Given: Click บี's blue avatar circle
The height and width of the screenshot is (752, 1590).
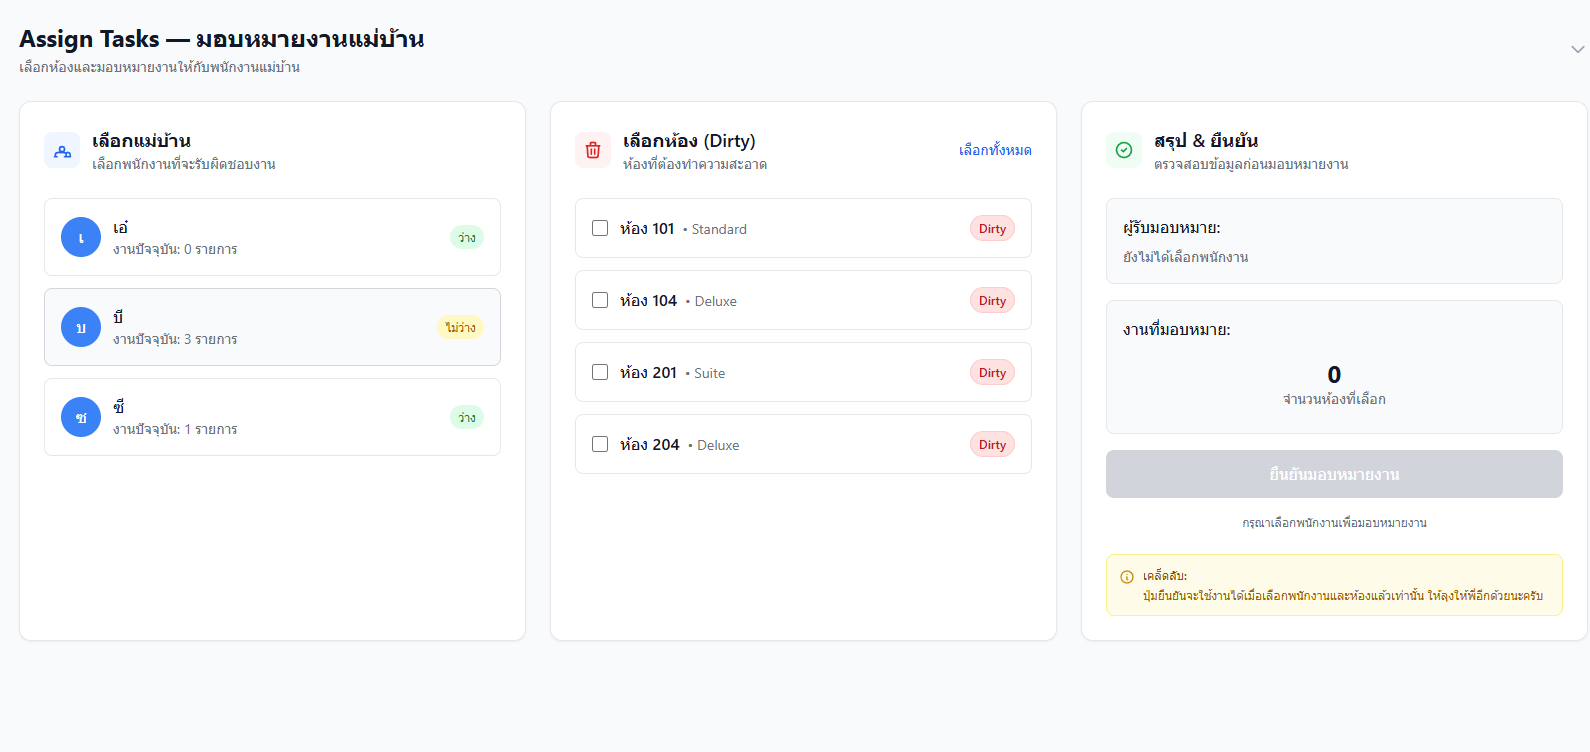Looking at the screenshot, I should pos(81,327).
